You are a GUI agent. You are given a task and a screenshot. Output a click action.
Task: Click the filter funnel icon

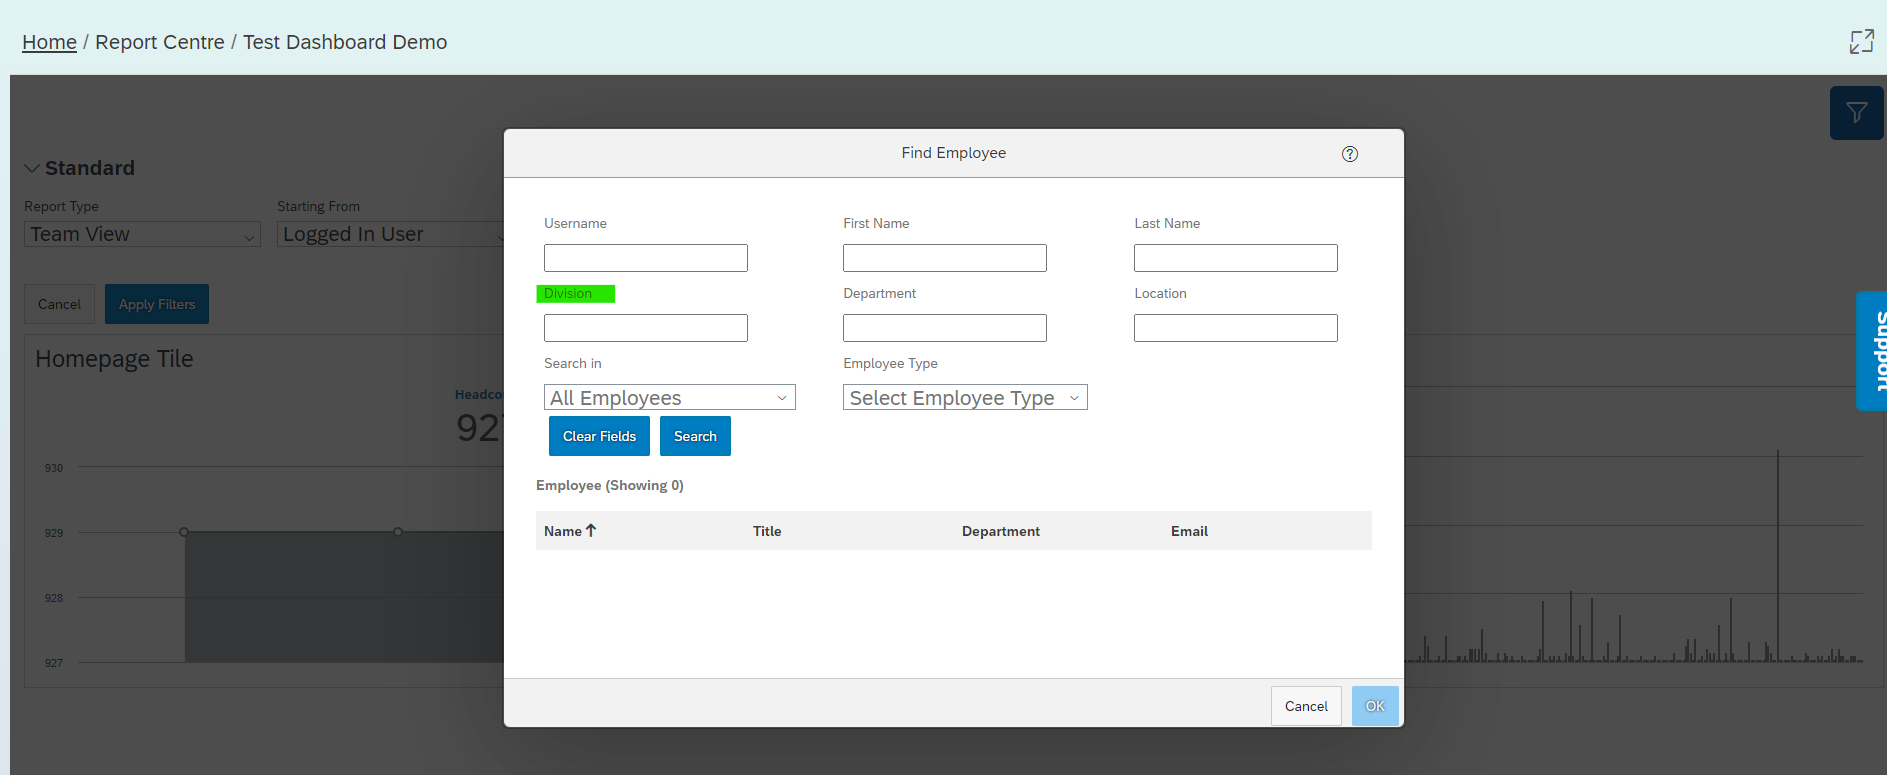pos(1857,113)
